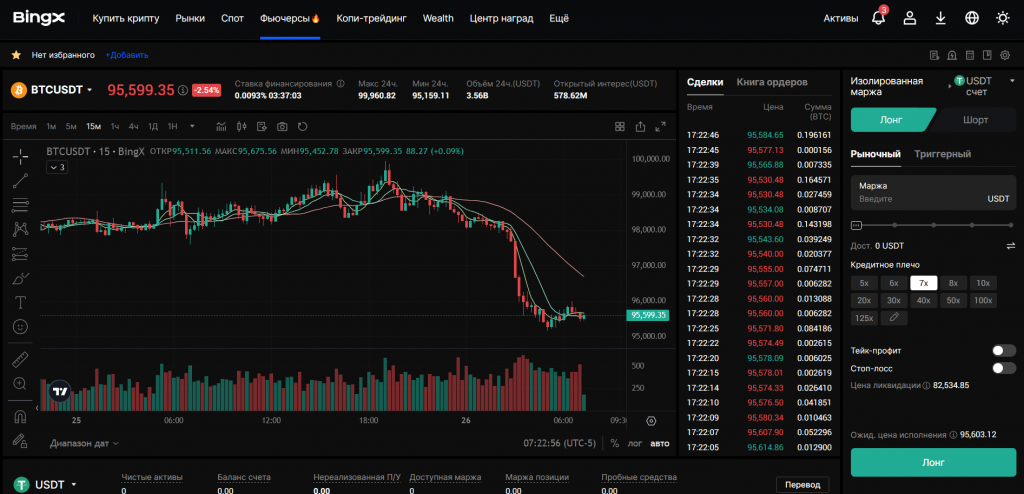Open the notifications bell
This screenshot has height=494, width=1024.
878,18
